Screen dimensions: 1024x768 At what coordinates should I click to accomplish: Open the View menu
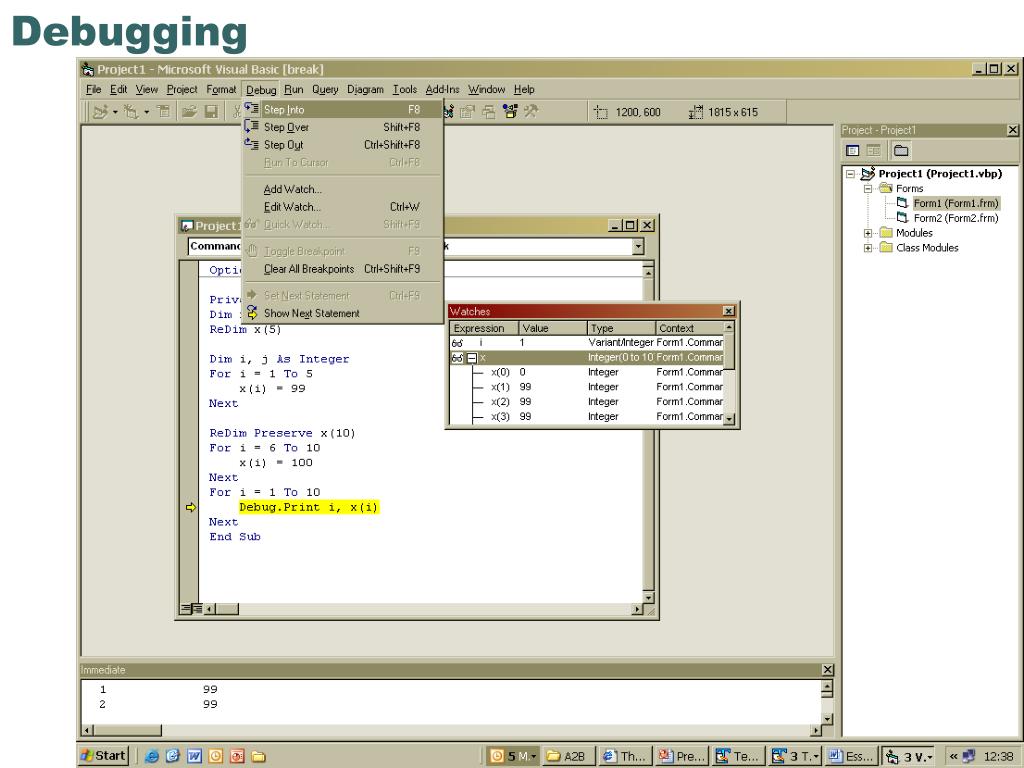(x=147, y=89)
